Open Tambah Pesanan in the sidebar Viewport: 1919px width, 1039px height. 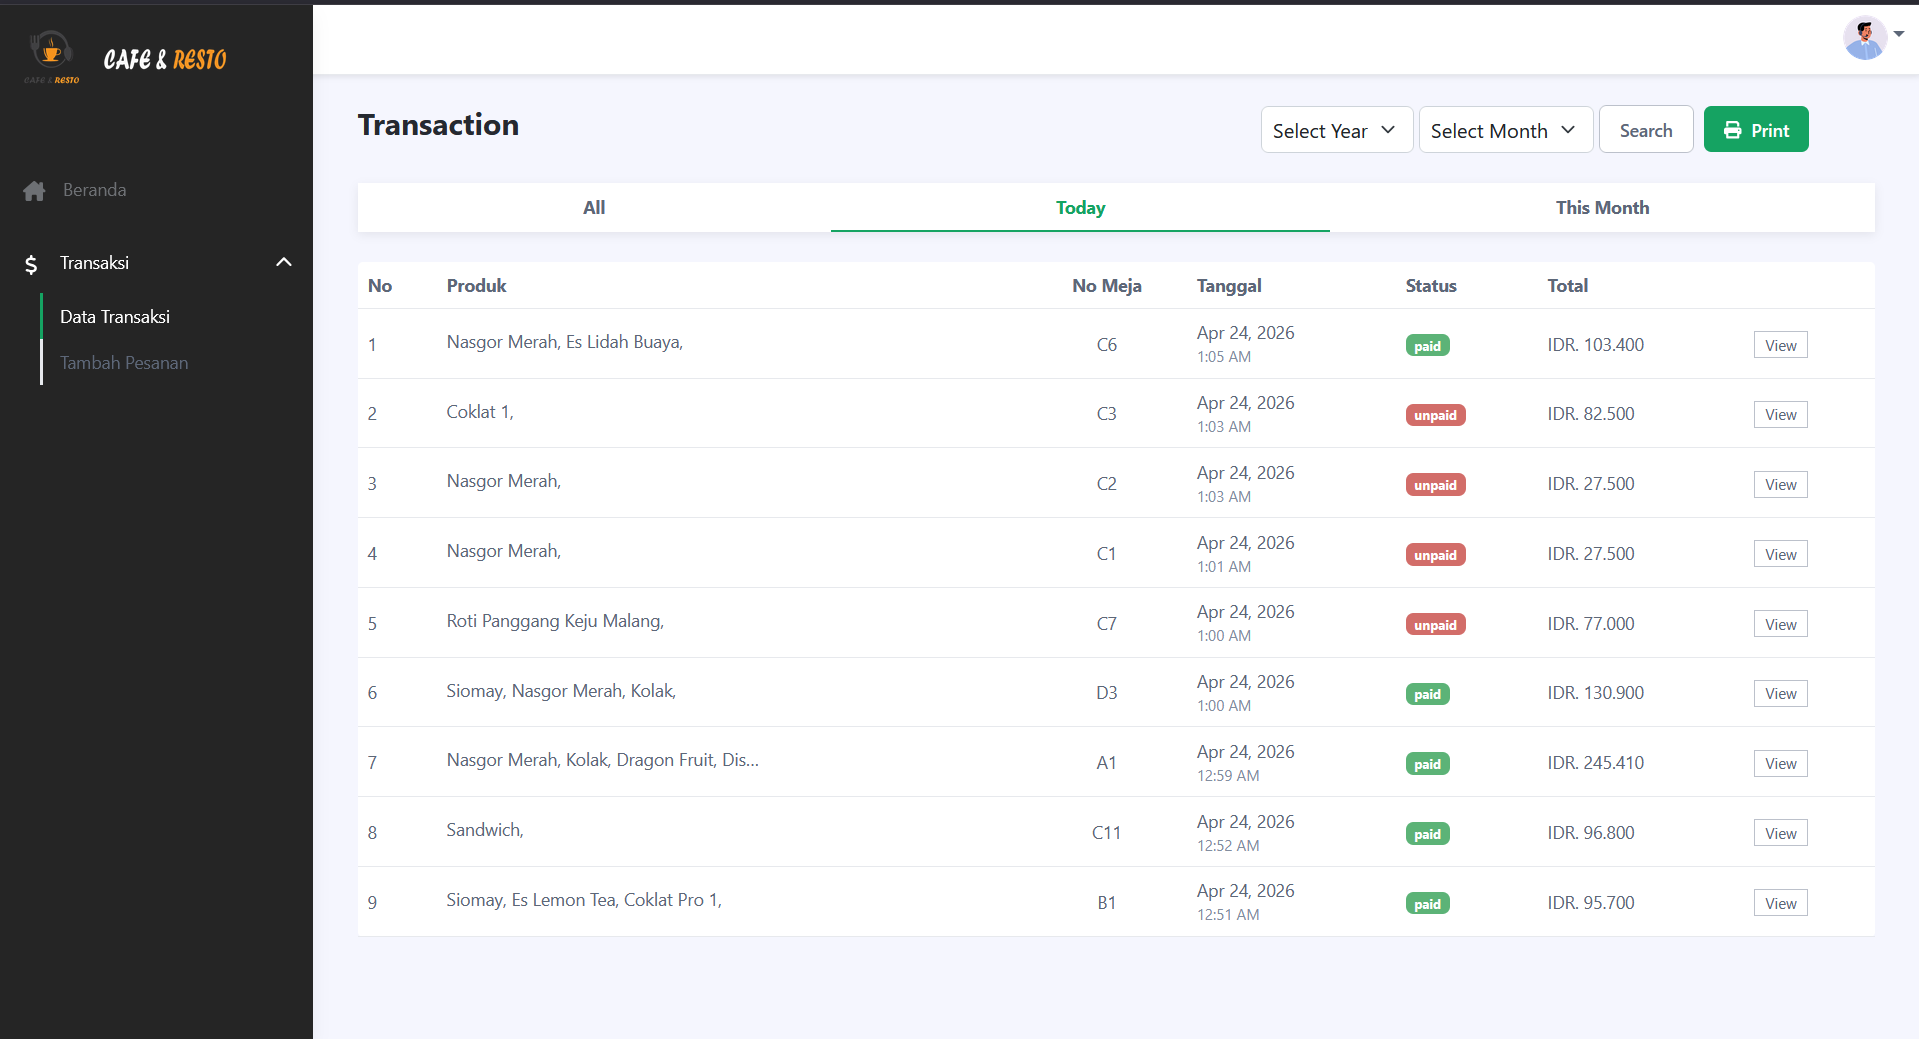pyautogui.click(x=124, y=363)
